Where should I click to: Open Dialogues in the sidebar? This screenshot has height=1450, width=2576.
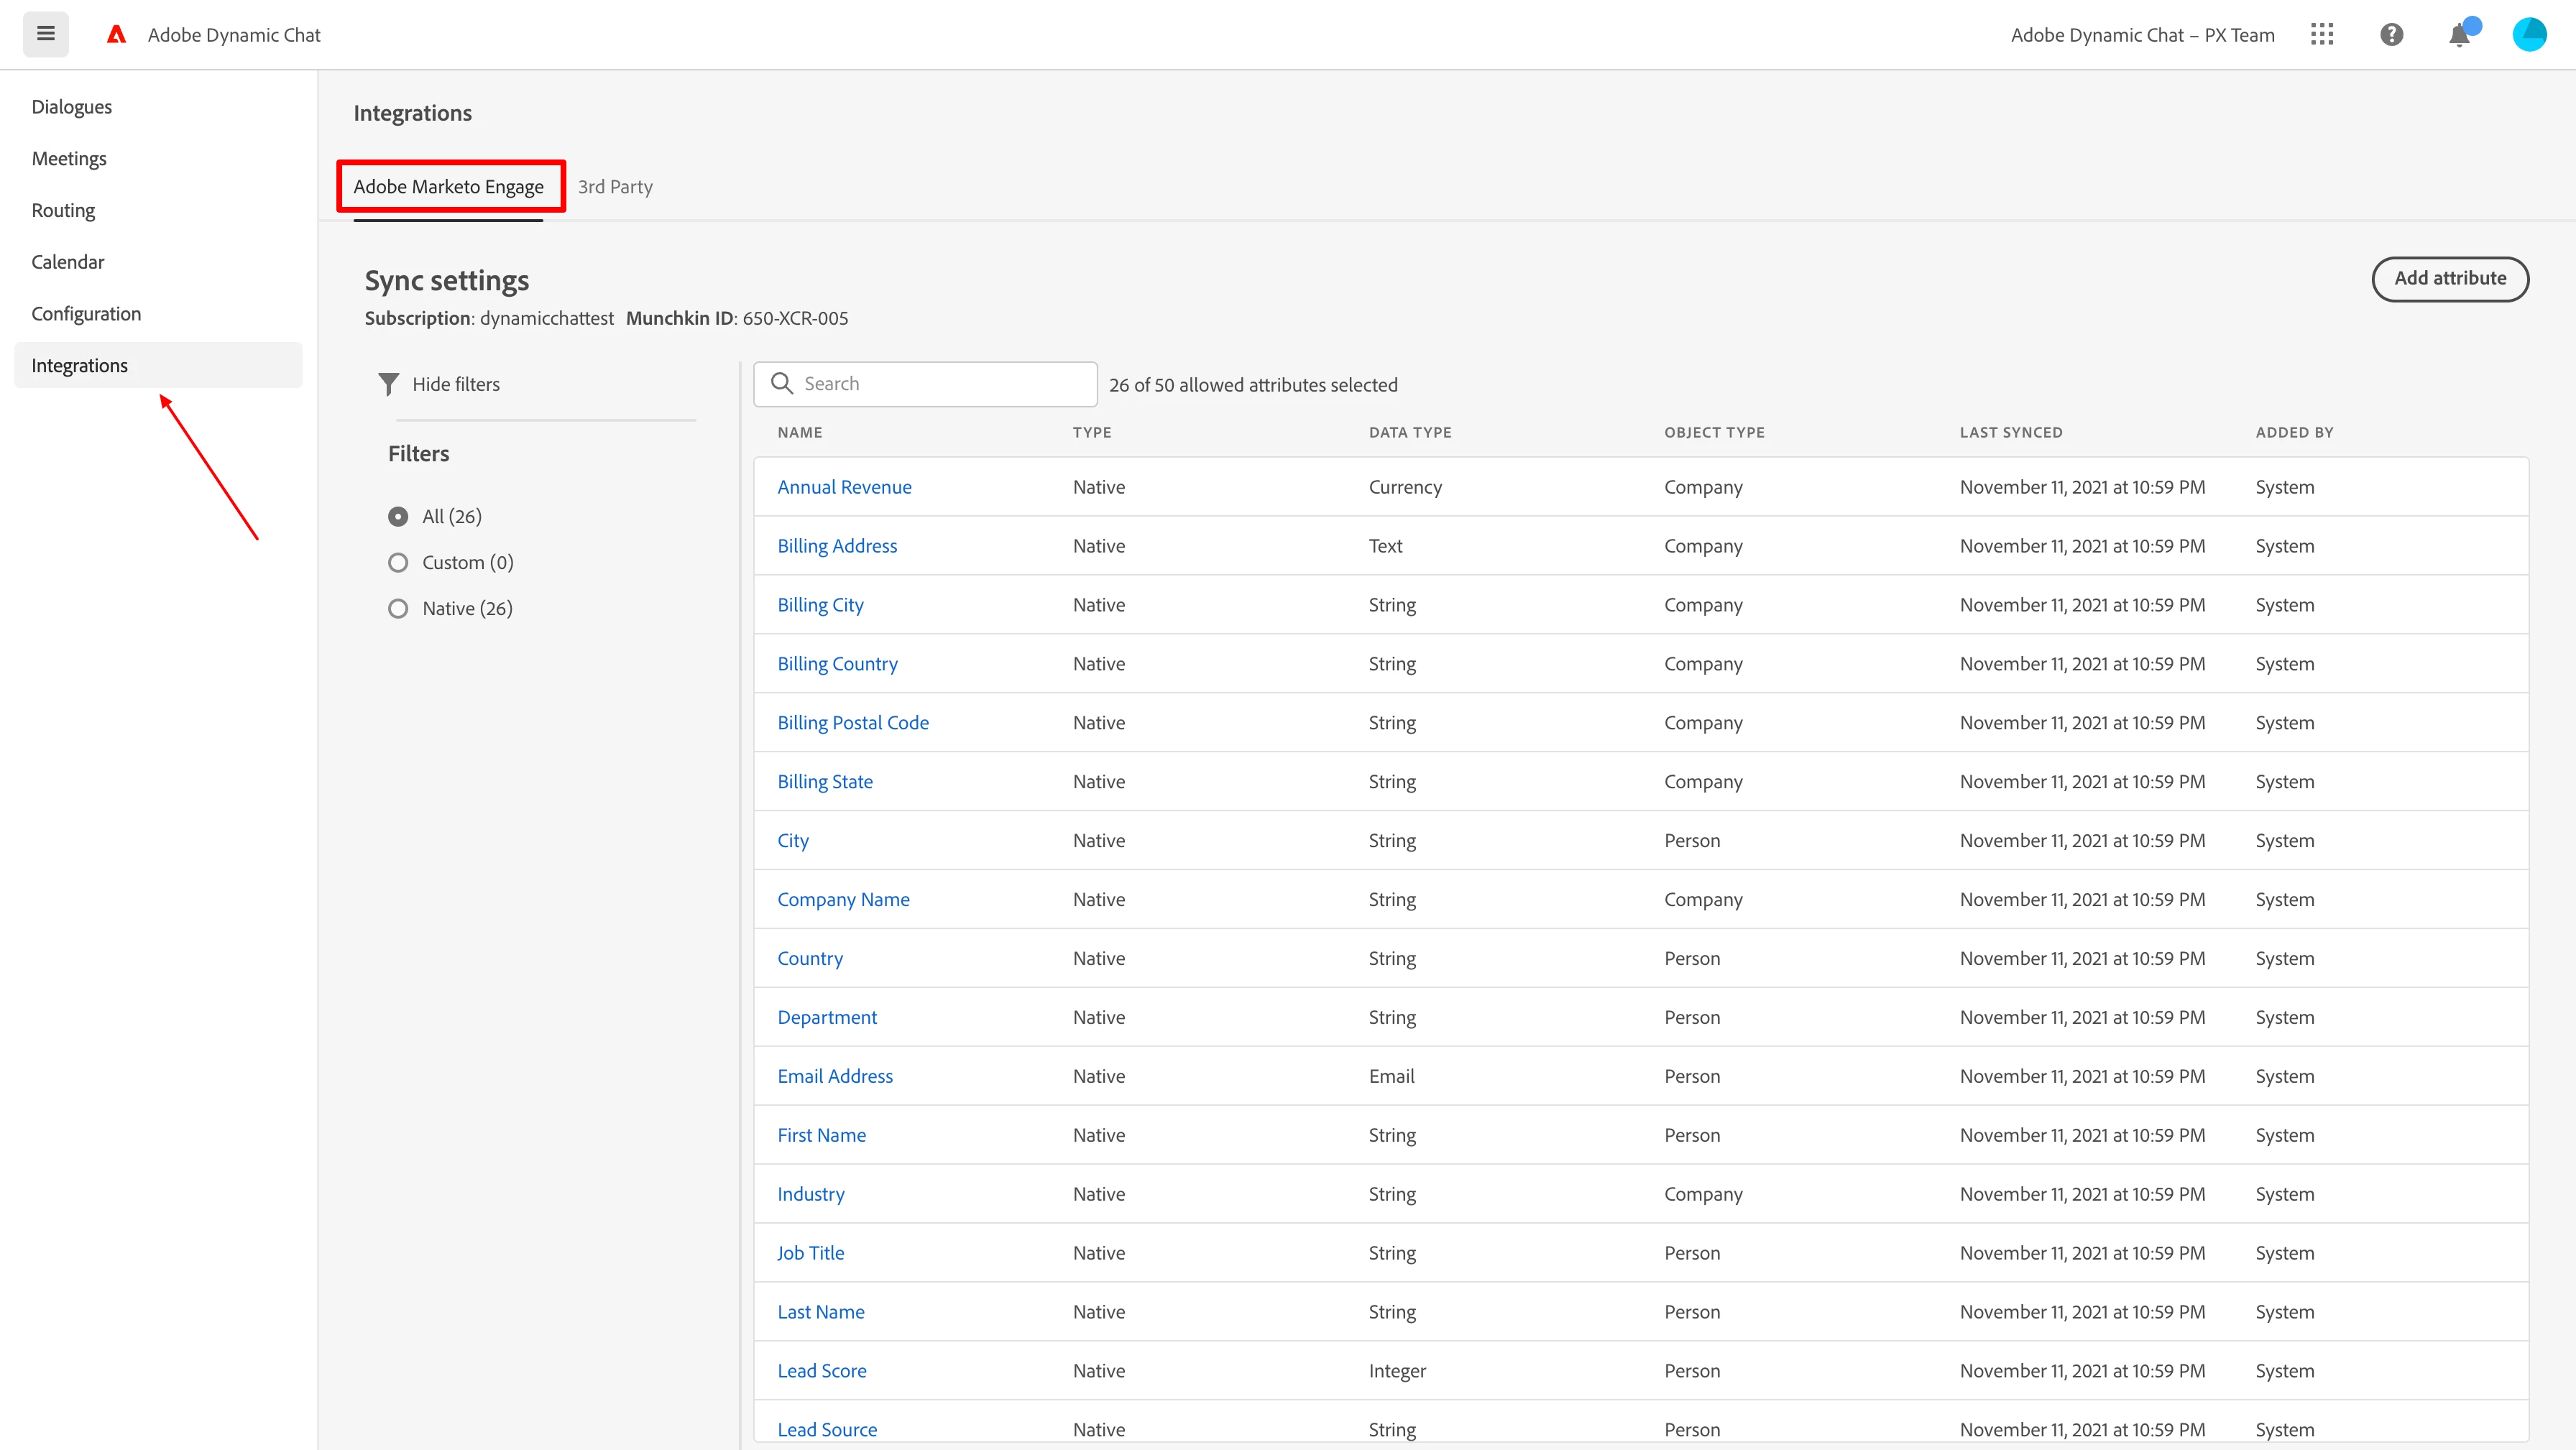pos(71,107)
